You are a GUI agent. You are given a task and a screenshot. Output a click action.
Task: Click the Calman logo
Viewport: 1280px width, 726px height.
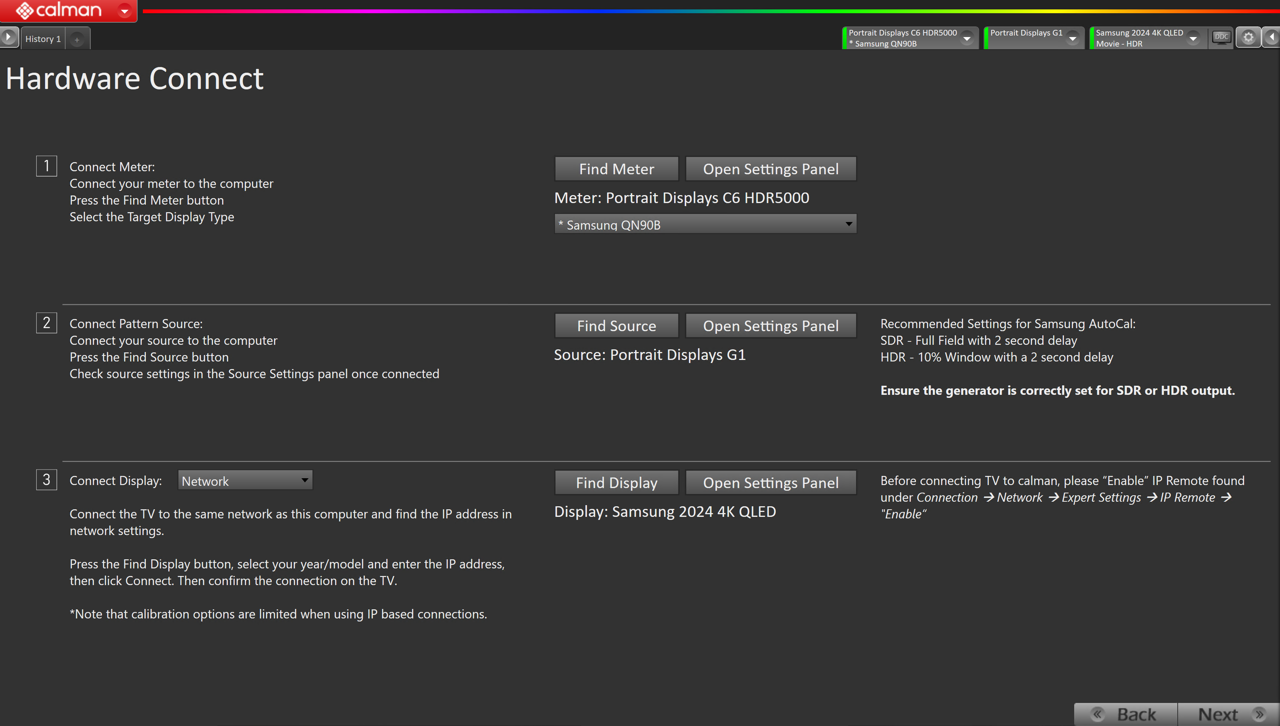tap(58, 11)
